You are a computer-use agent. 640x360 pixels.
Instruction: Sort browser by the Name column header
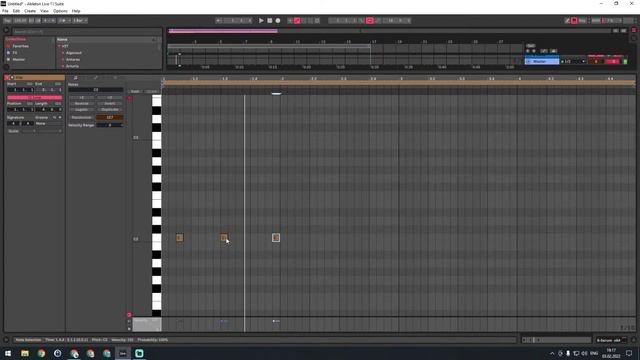coord(106,40)
